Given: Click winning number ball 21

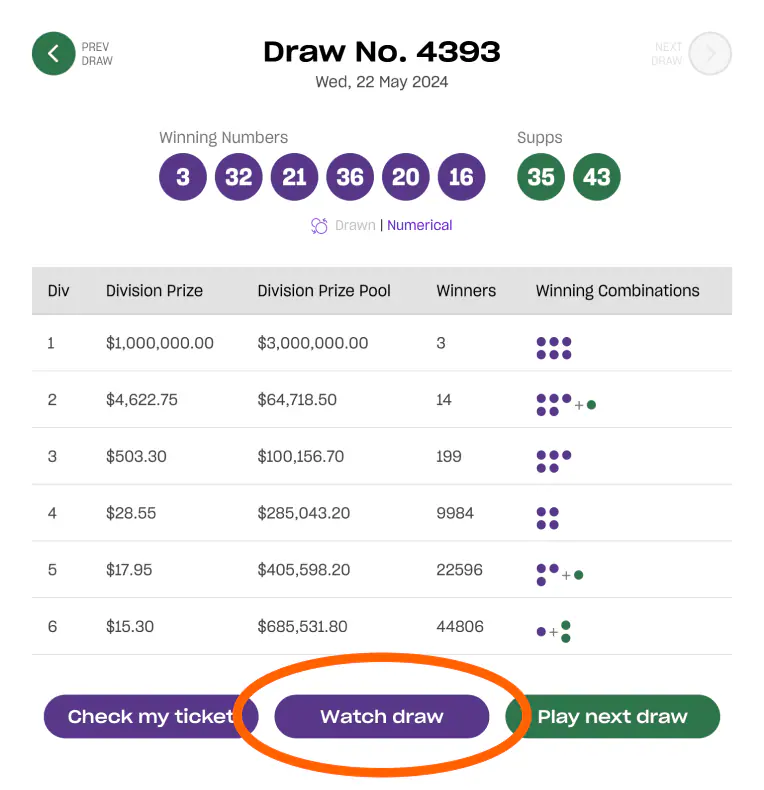Looking at the screenshot, I should click(294, 177).
